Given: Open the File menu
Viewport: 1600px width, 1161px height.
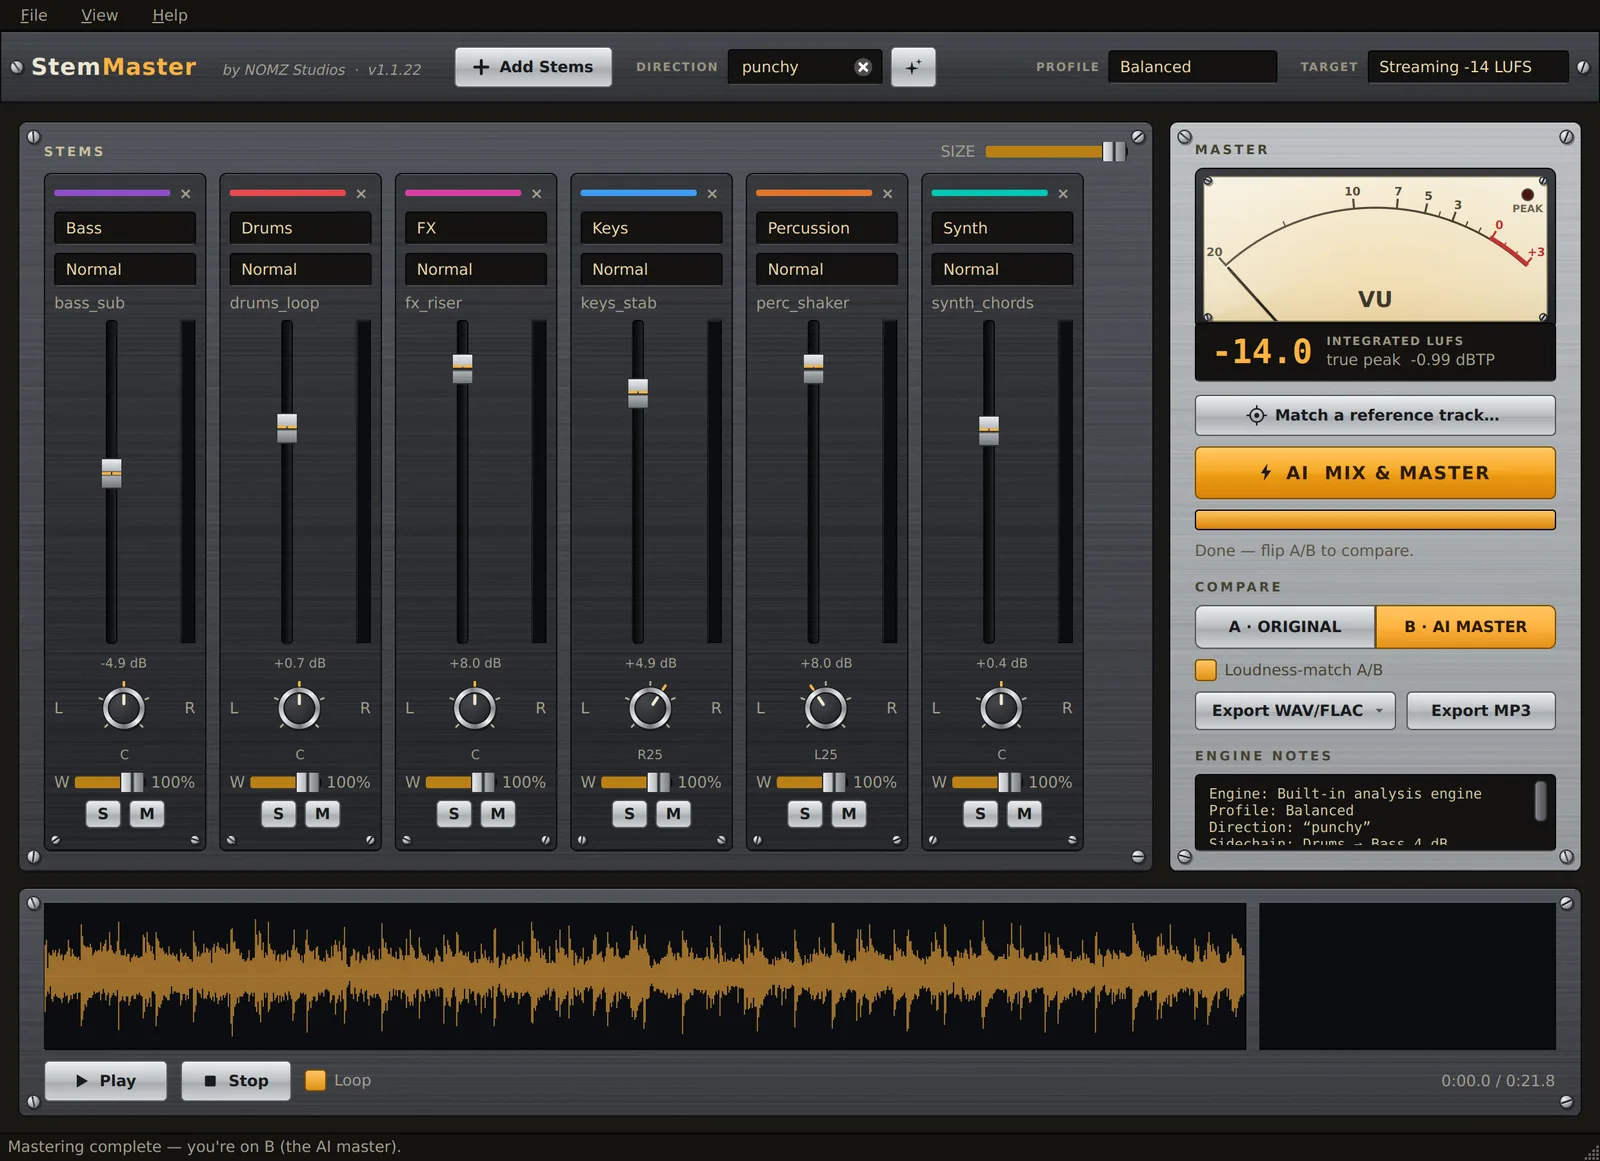Looking at the screenshot, I should tap(34, 15).
